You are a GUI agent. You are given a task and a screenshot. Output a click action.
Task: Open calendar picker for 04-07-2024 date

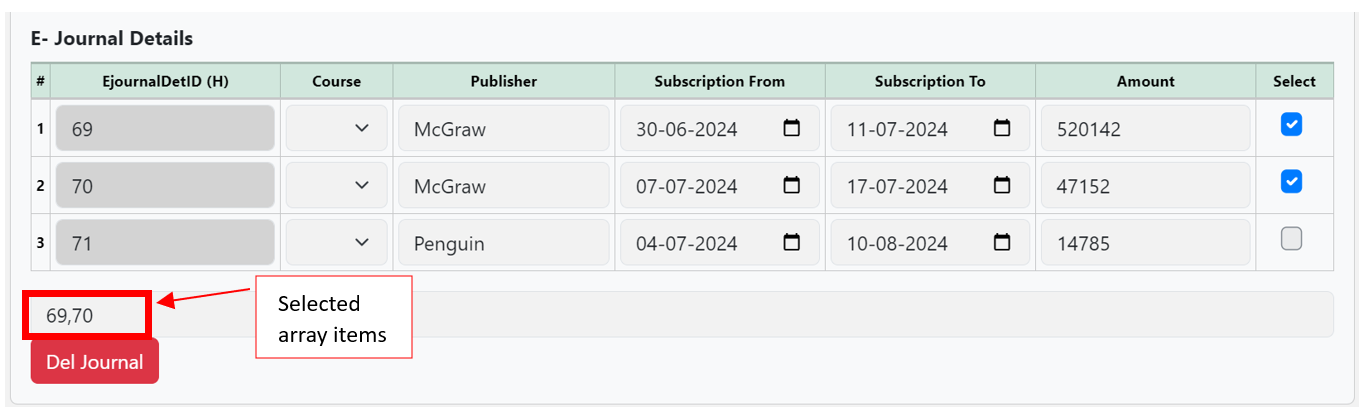[x=791, y=242]
